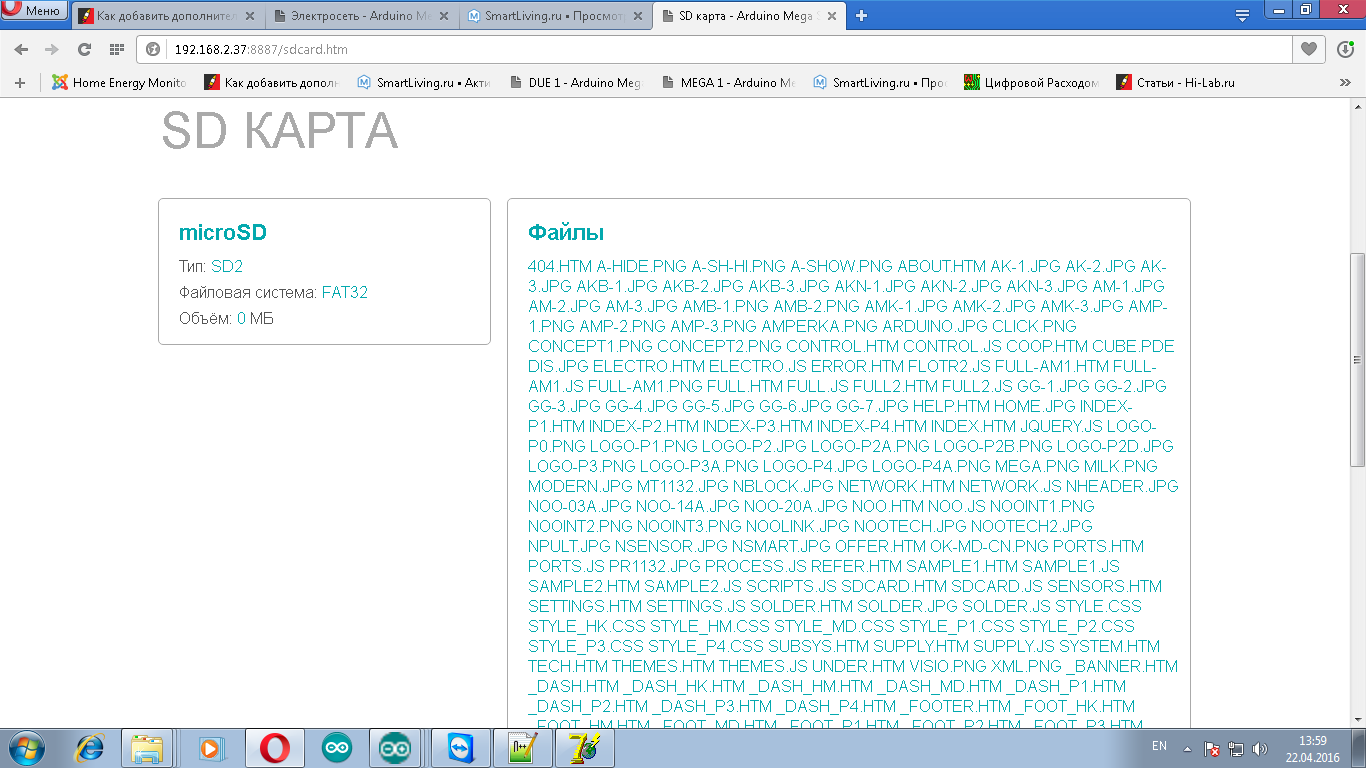Viewport: 1366px width, 768px height.
Task: Open the SmartLiving.ru • Акти bookmark
Action: tap(424, 83)
